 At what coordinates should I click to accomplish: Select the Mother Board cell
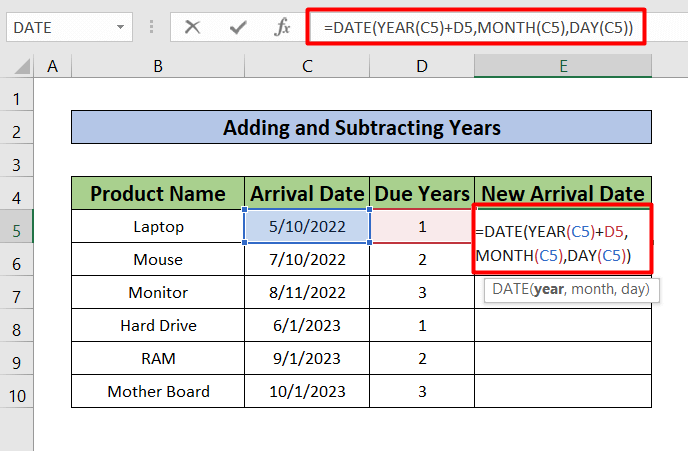pyautogui.click(x=158, y=392)
